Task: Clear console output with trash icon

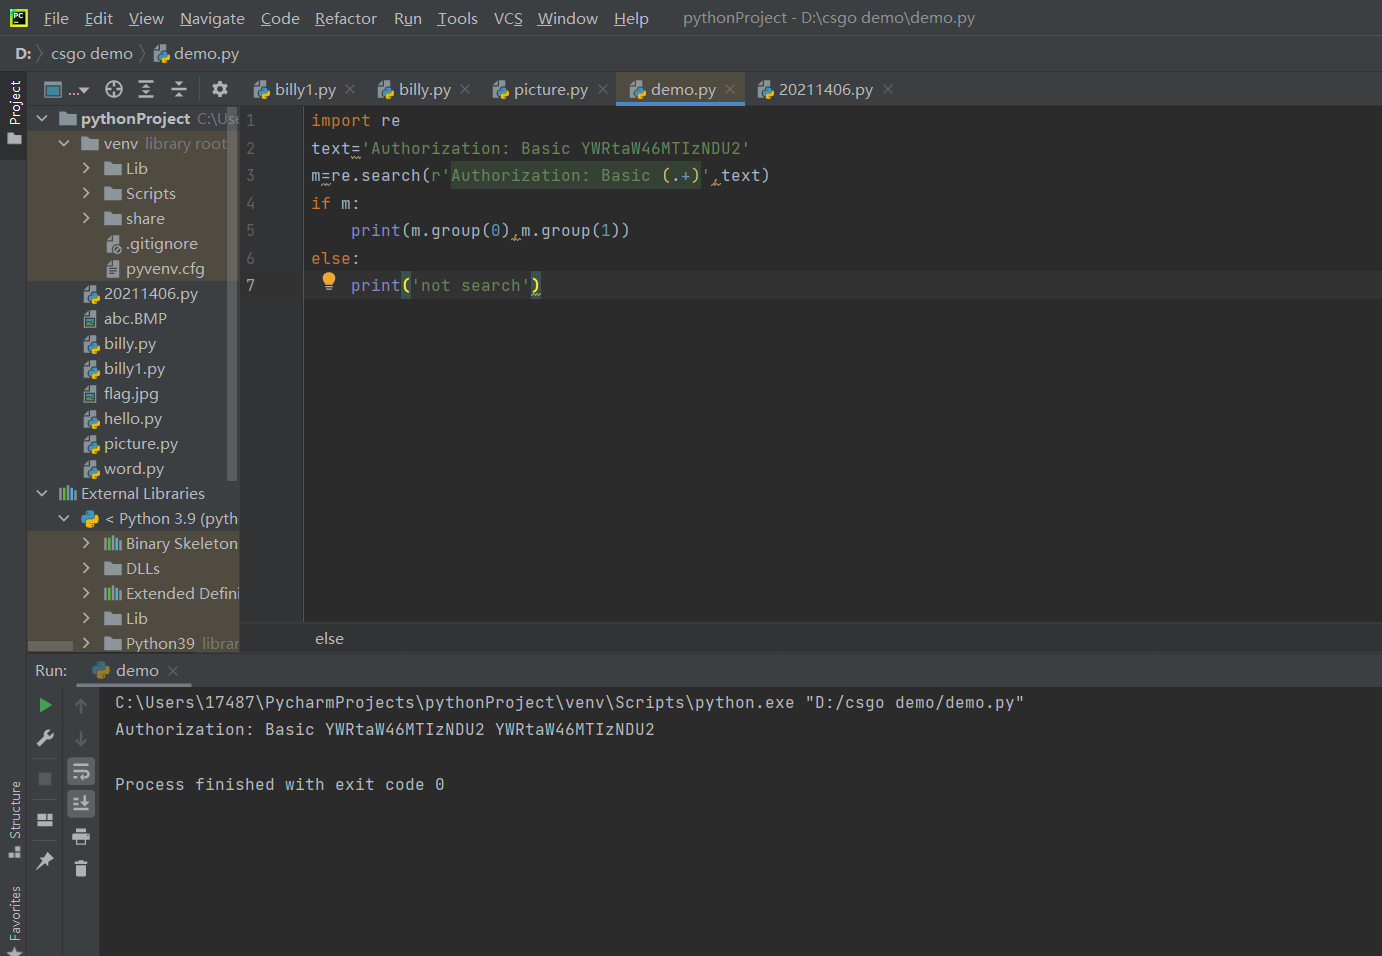Action: [x=81, y=868]
